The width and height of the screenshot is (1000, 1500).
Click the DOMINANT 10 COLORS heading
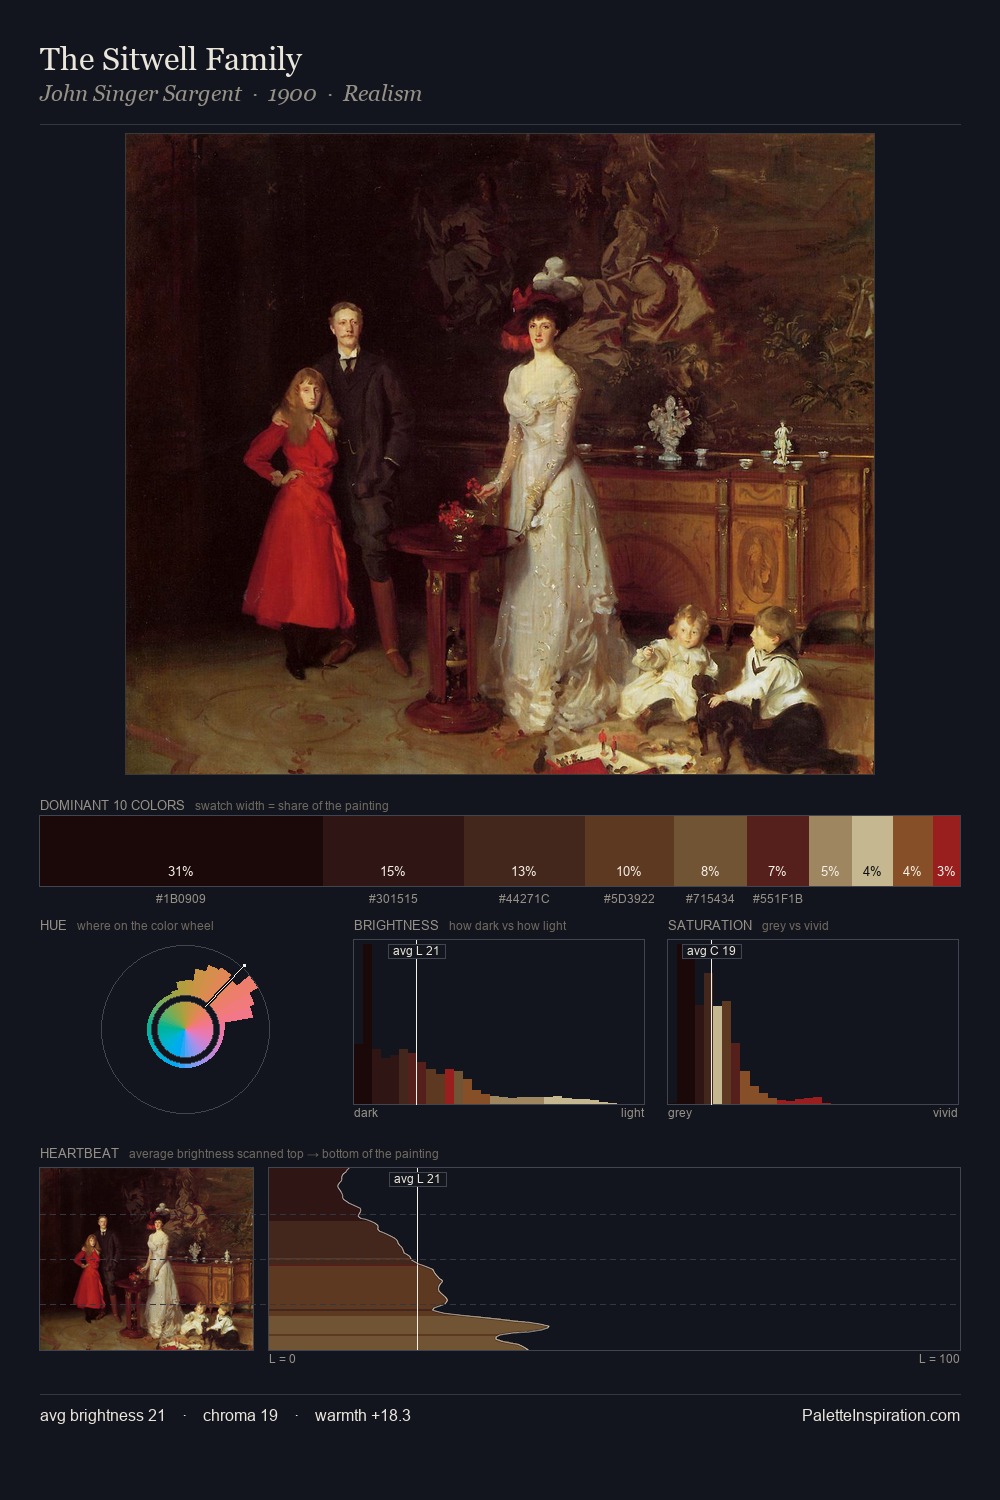[x=112, y=805]
